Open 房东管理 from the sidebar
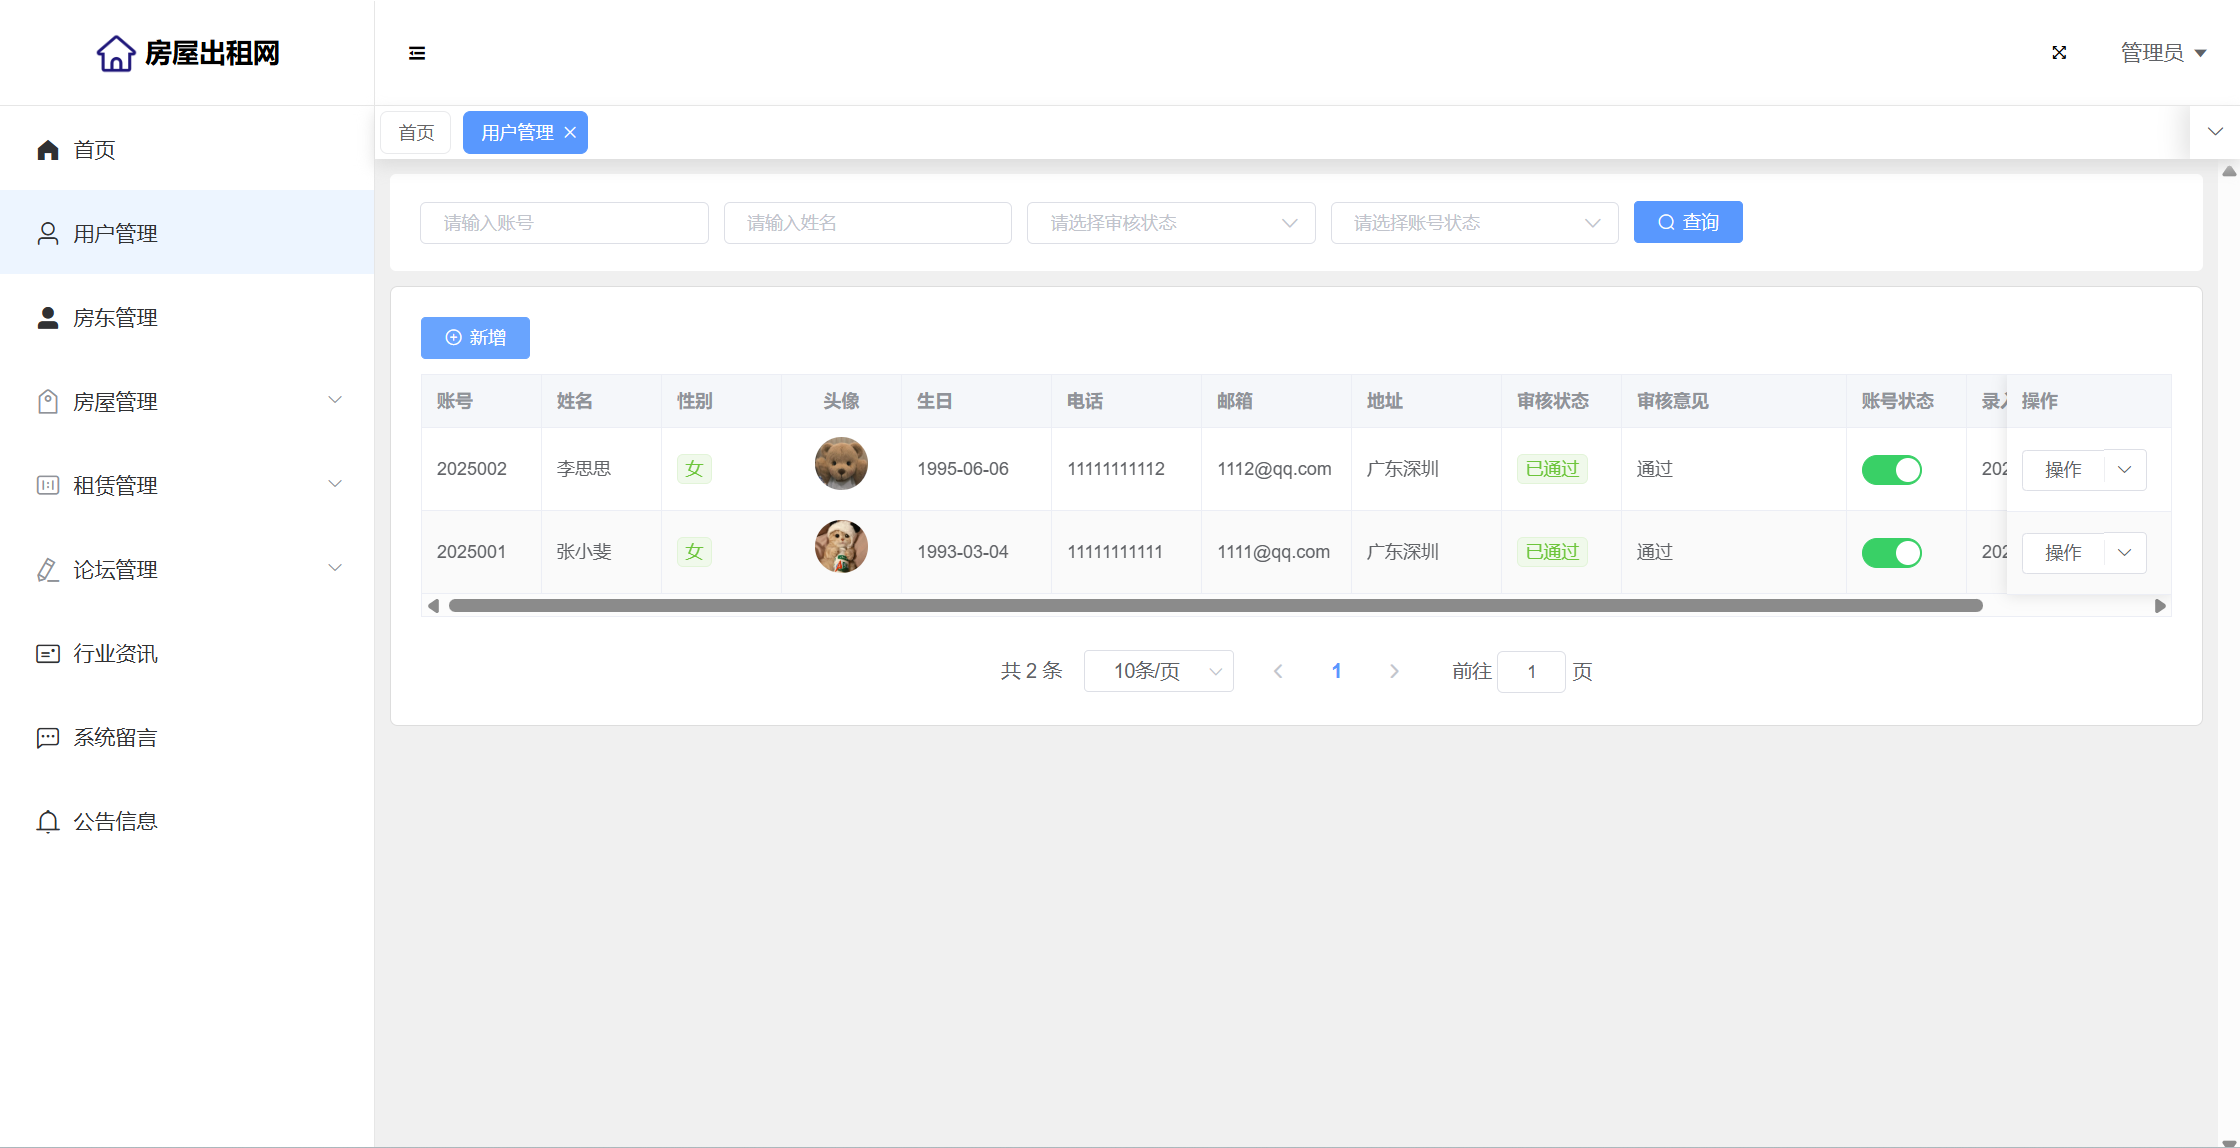This screenshot has width=2240, height=1148. (115, 318)
